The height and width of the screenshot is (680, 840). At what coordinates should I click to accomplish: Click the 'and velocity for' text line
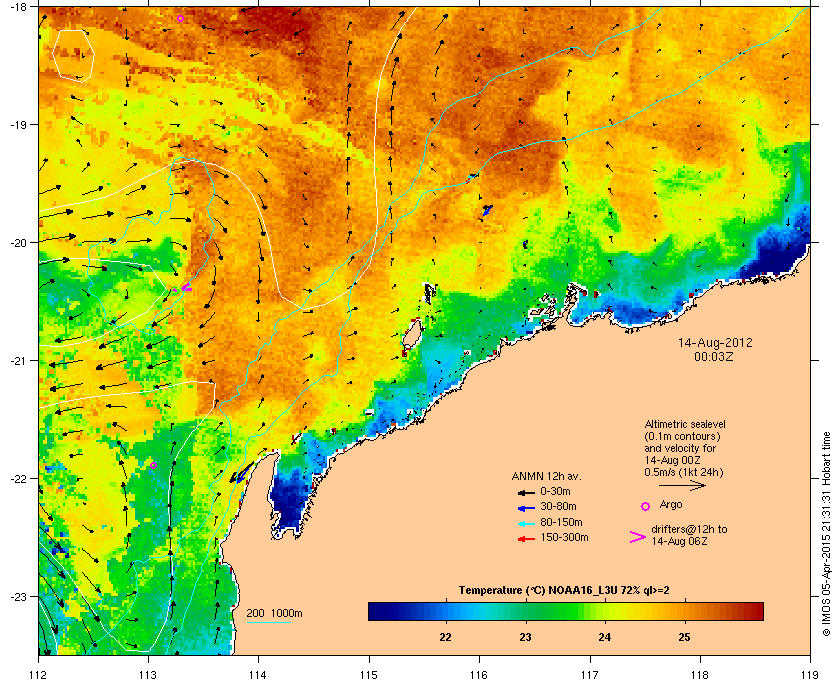[x=680, y=448]
